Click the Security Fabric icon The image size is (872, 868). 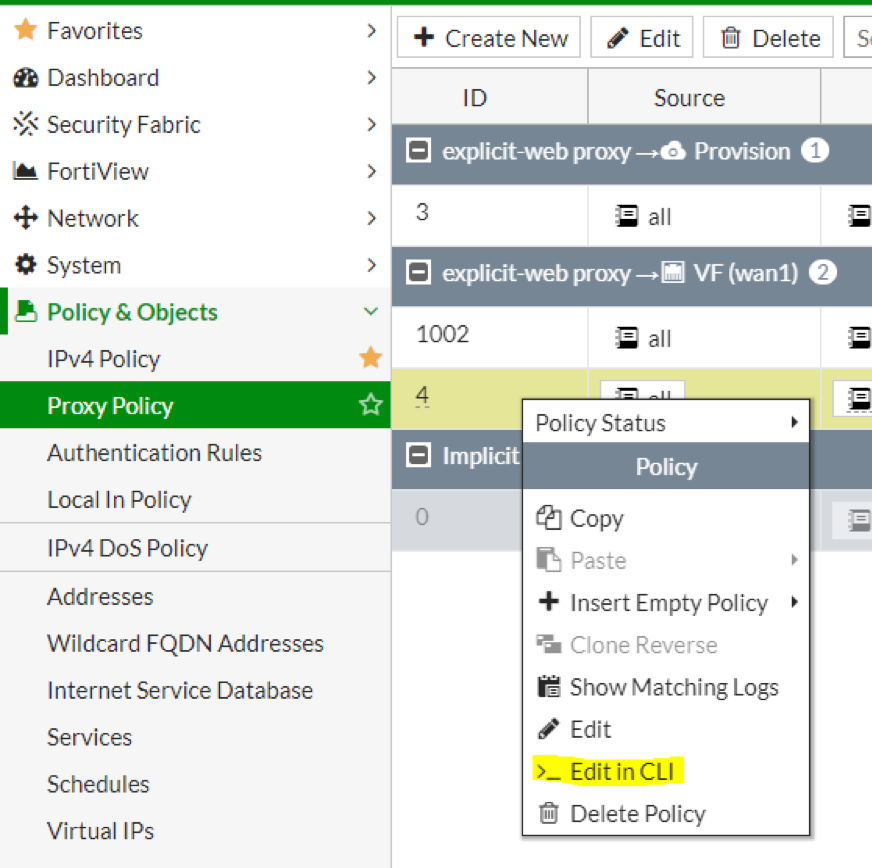coord(26,124)
